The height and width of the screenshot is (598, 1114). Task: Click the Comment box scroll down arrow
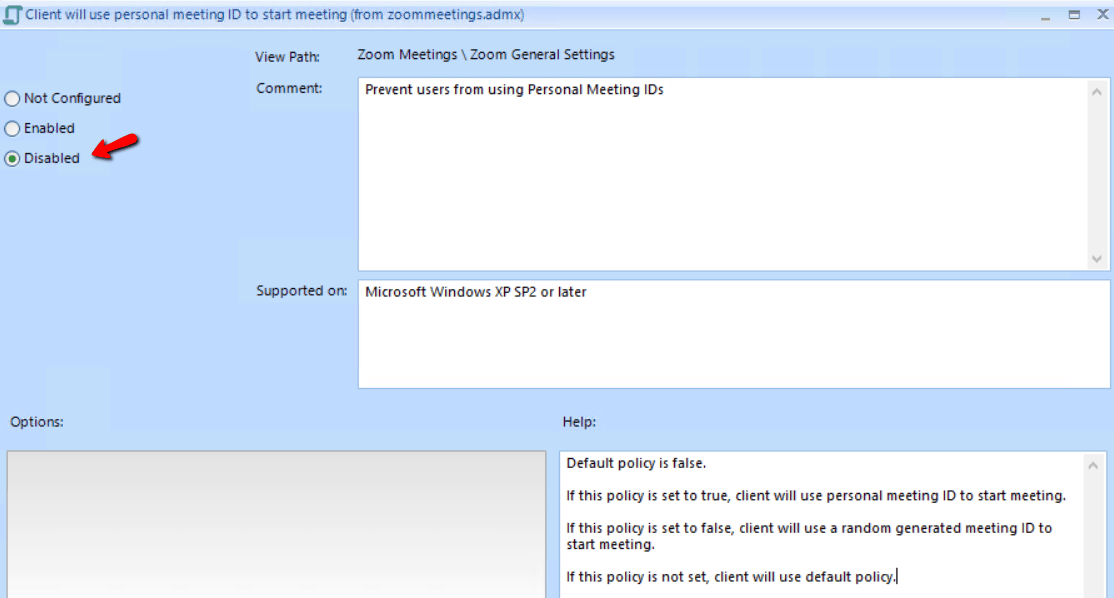(1097, 259)
